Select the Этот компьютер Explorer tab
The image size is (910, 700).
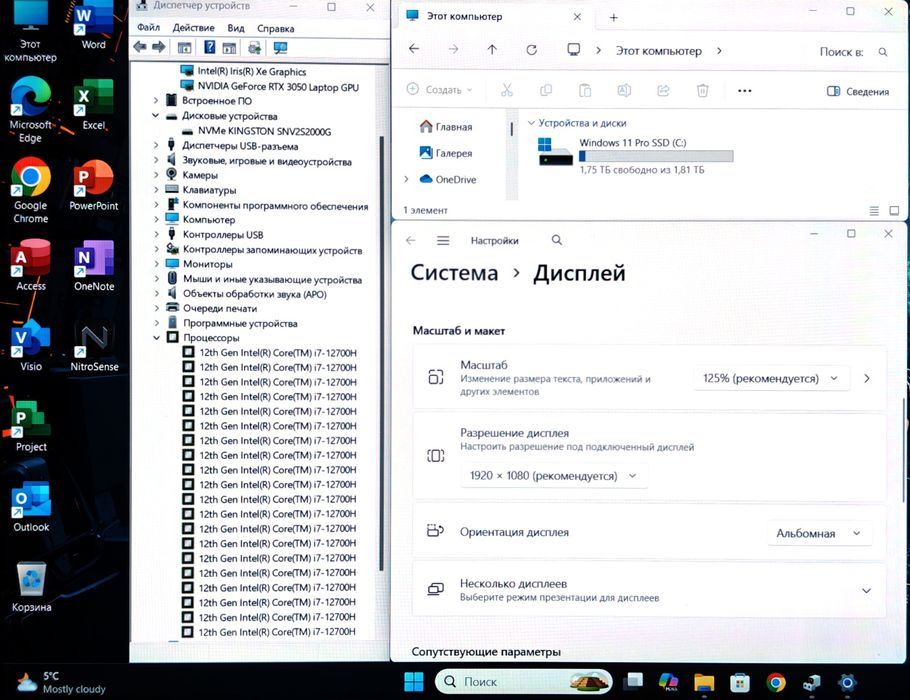pos(493,16)
